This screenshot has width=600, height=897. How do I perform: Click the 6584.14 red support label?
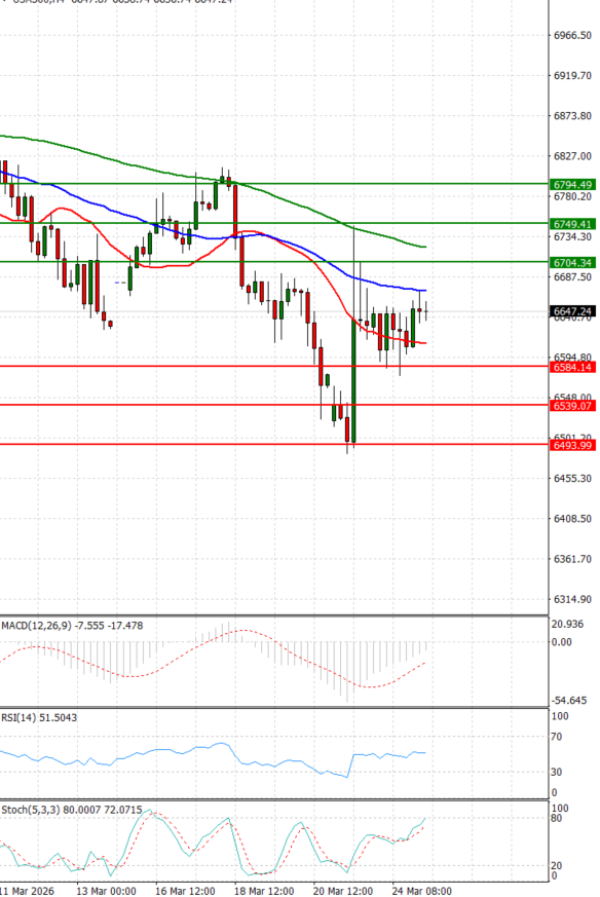pos(573,367)
